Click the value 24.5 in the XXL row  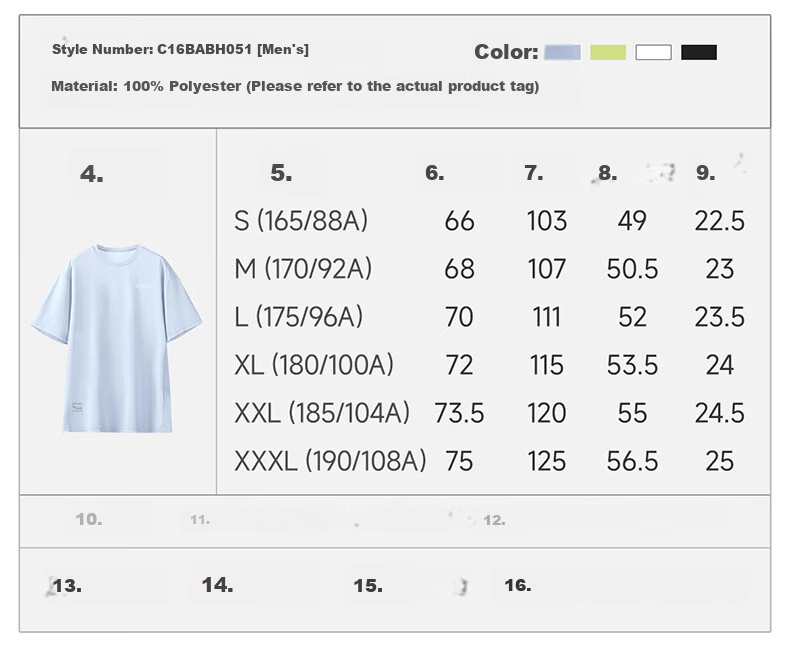719,414
